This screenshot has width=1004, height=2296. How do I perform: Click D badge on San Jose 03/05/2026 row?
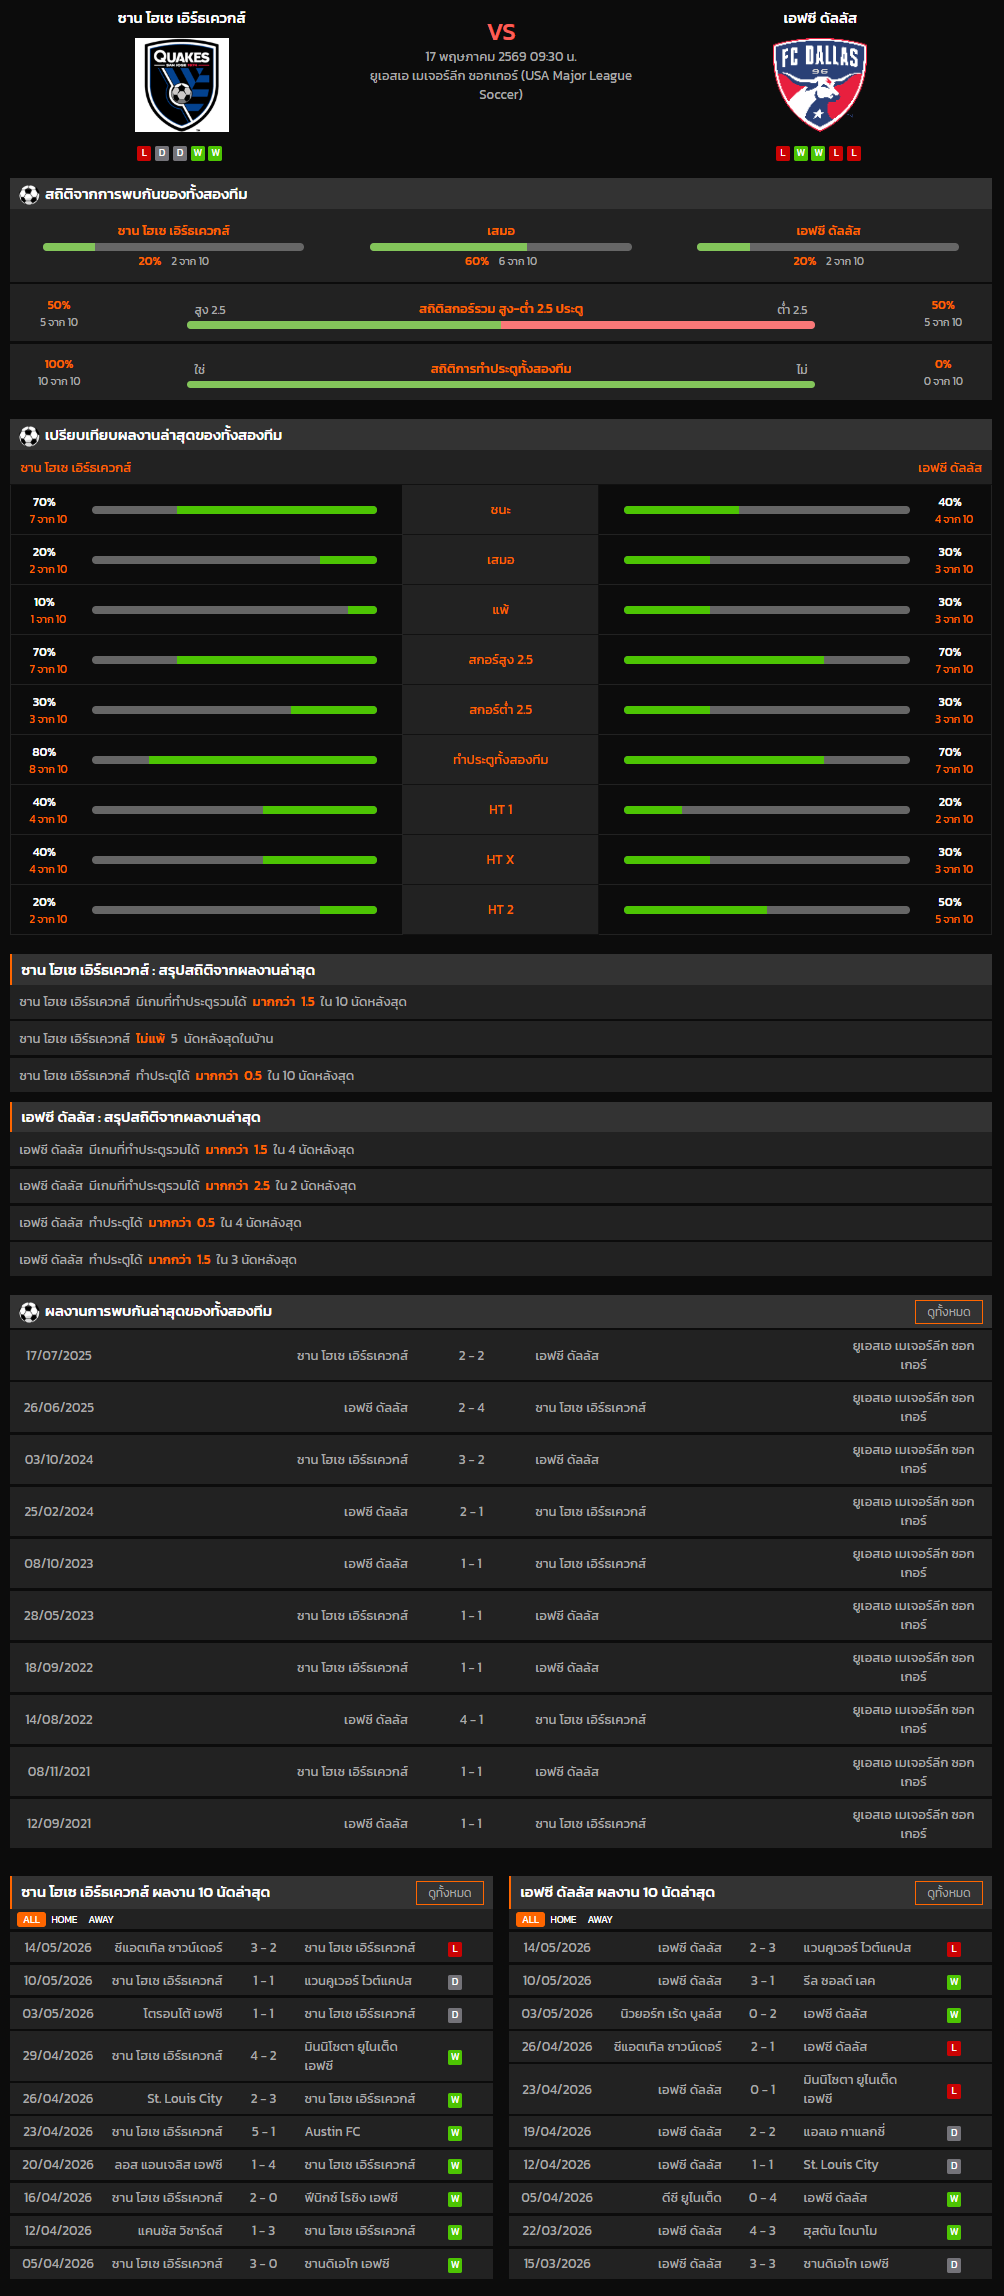455,2015
